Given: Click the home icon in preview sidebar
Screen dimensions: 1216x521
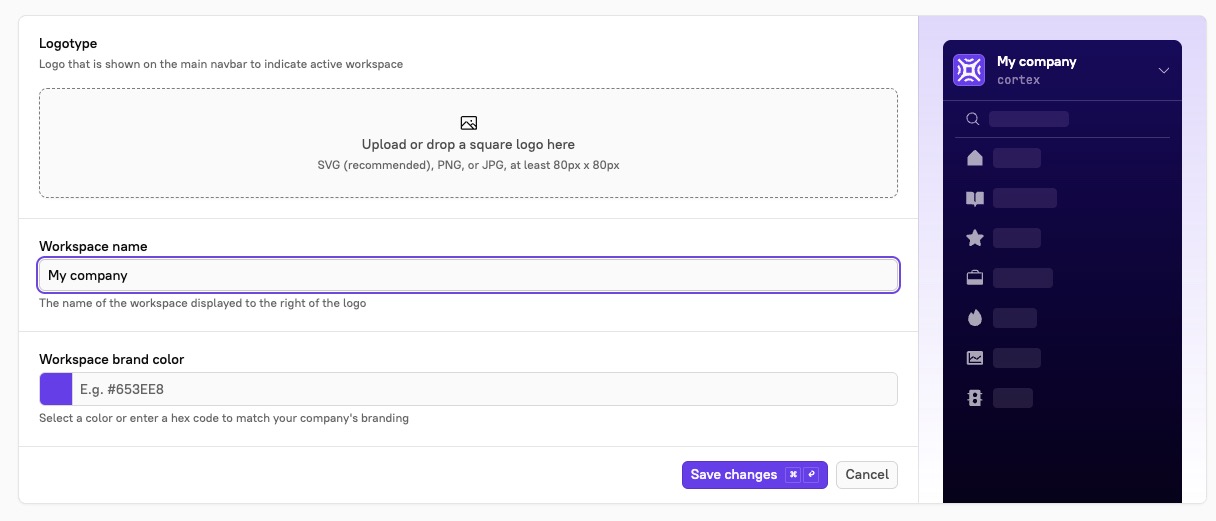Looking at the screenshot, I should tap(975, 158).
